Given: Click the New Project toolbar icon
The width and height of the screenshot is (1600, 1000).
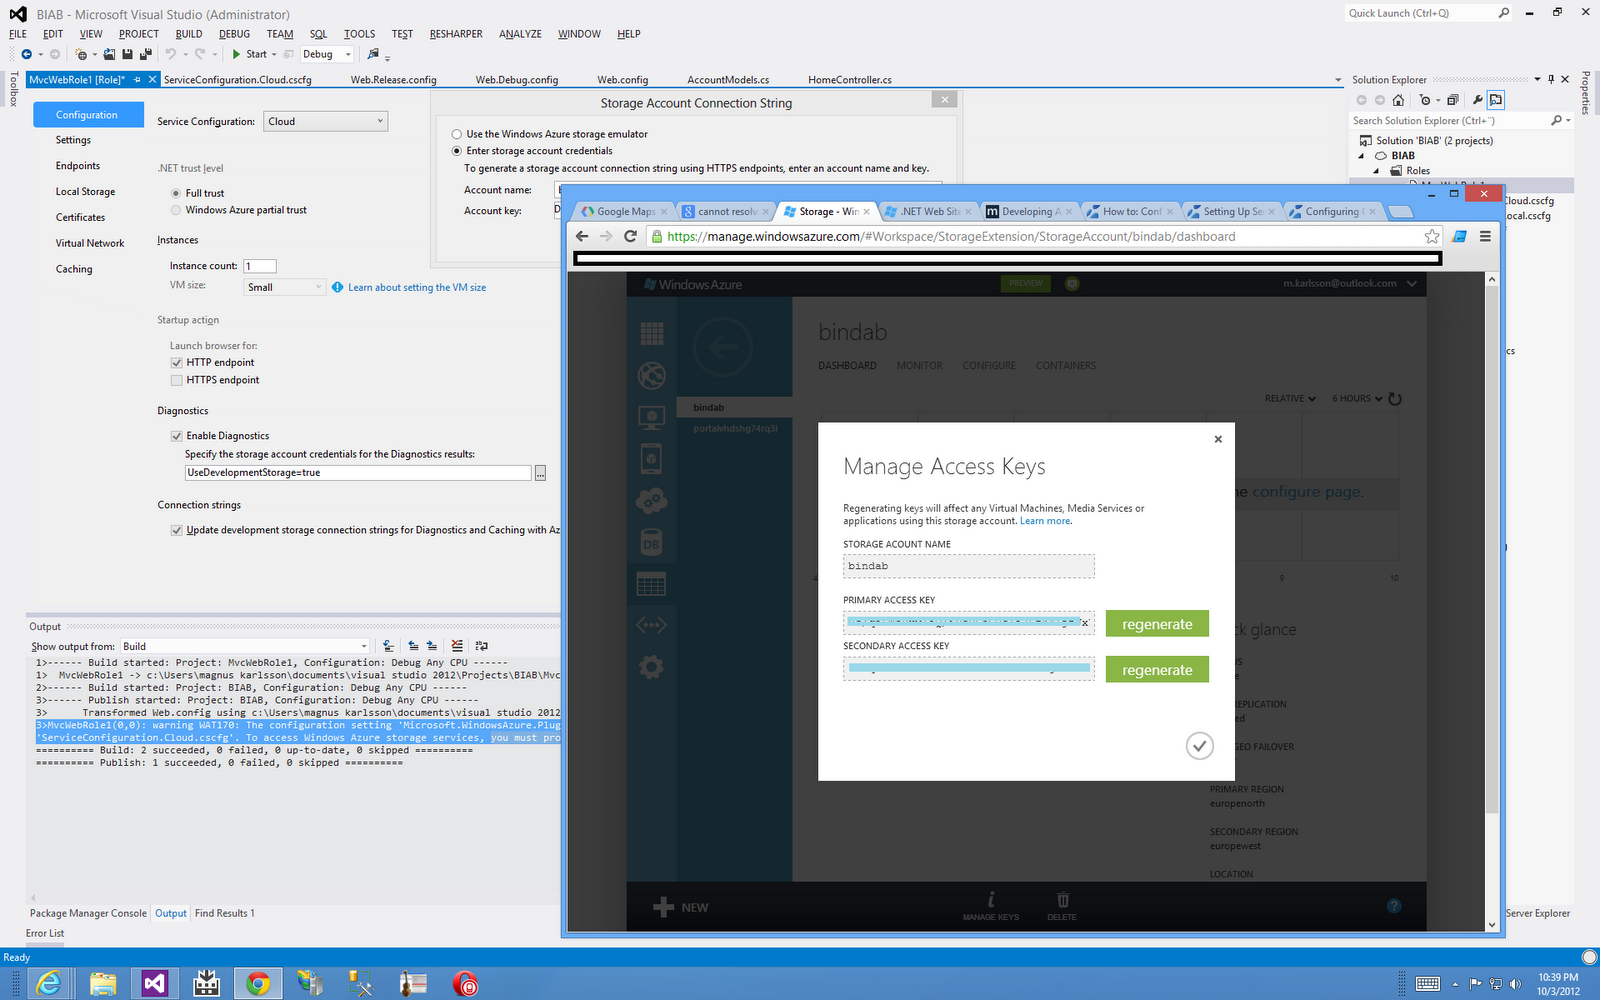Looking at the screenshot, I should (82, 54).
